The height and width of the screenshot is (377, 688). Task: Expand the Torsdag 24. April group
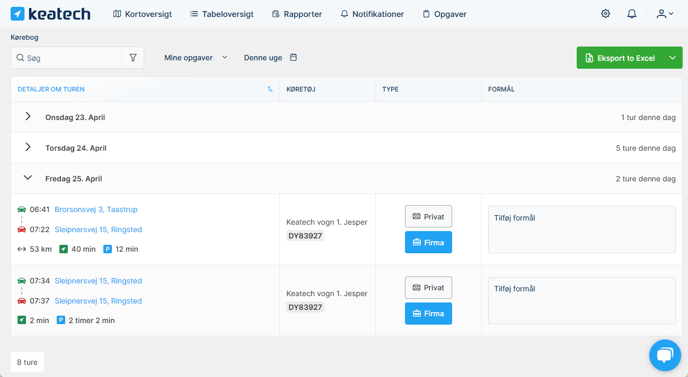28,147
